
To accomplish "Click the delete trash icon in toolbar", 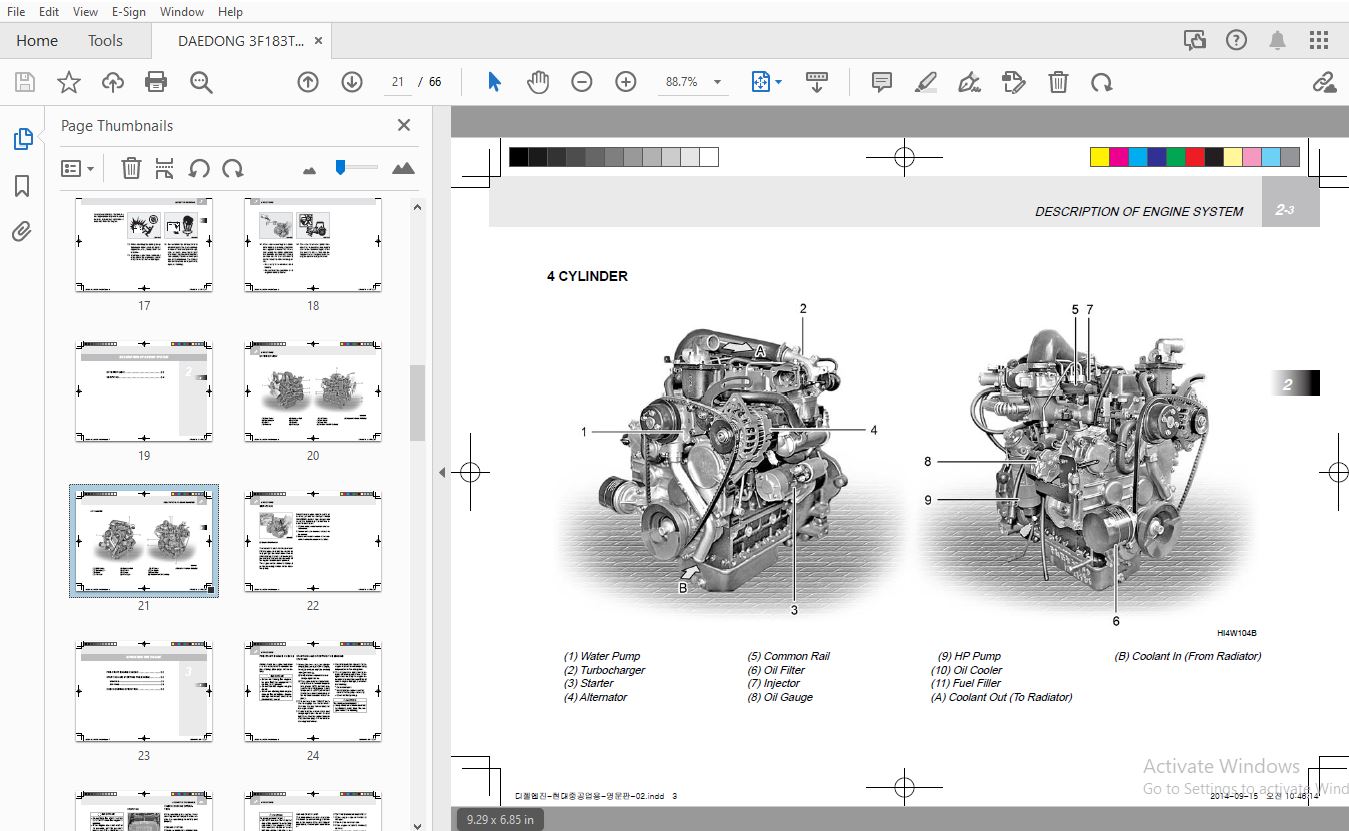I will [x=1058, y=82].
